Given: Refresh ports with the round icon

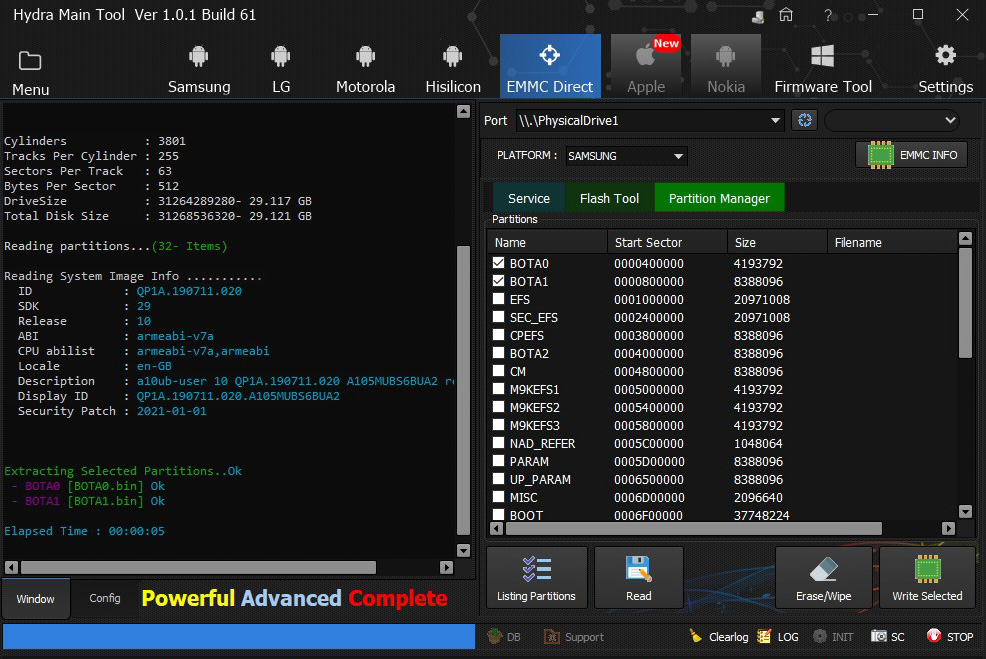Looking at the screenshot, I should coord(804,120).
